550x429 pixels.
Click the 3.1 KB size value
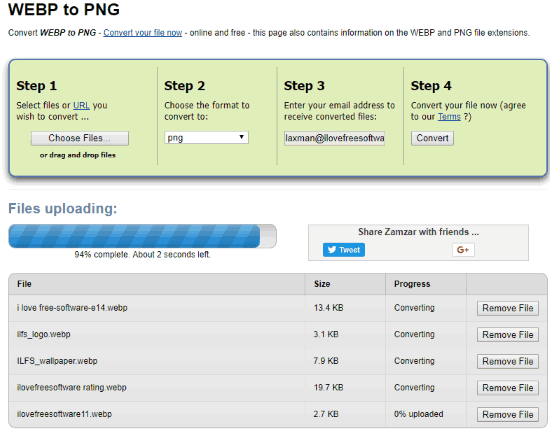[x=326, y=334]
